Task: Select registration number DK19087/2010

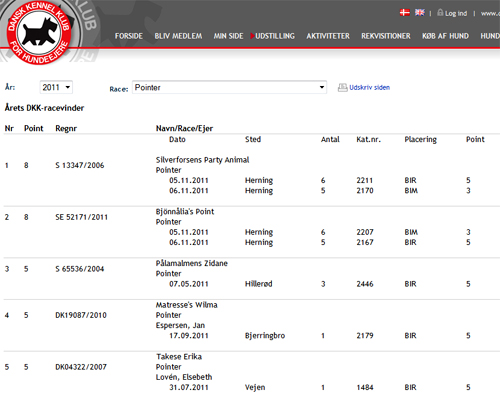Action: pos(81,315)
